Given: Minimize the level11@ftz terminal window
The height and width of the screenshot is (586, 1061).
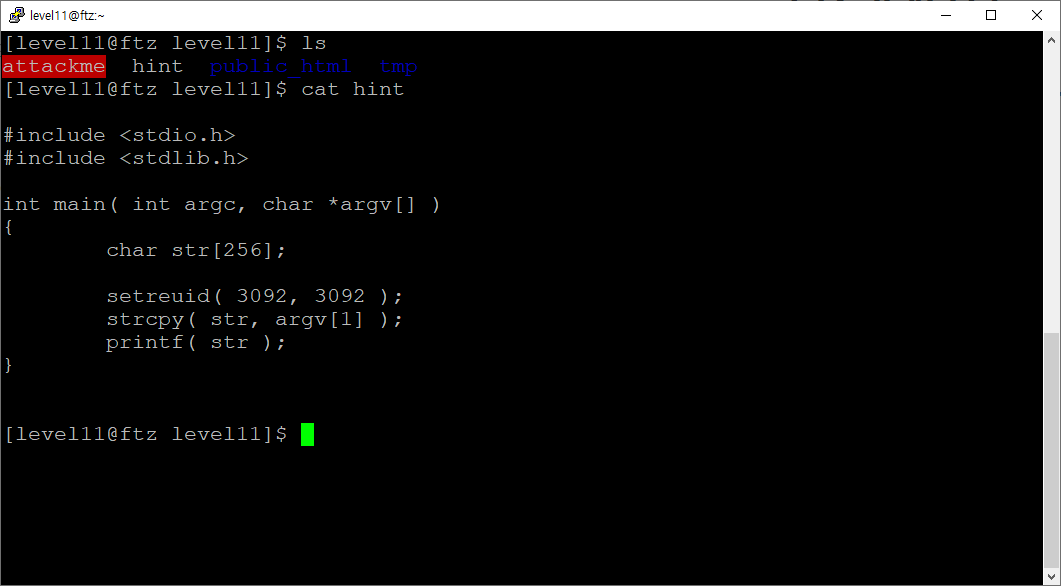Looking at the screenshot, I should click(x=946, y=15).
